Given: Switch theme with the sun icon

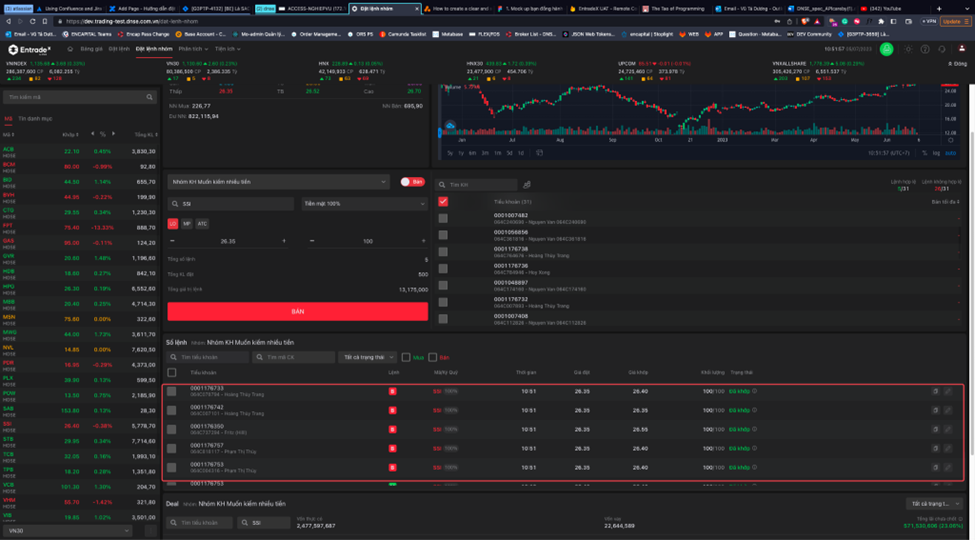Looking at the screenshot, I should tap(907, 49).
